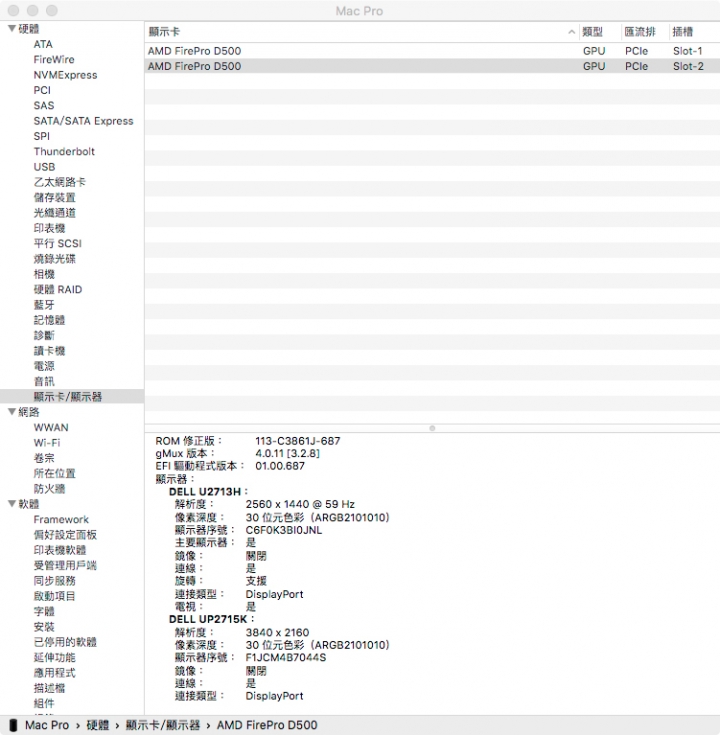
Task: Select 平行 SCSI in the sidebar
Action: click(x=58, y=243)
